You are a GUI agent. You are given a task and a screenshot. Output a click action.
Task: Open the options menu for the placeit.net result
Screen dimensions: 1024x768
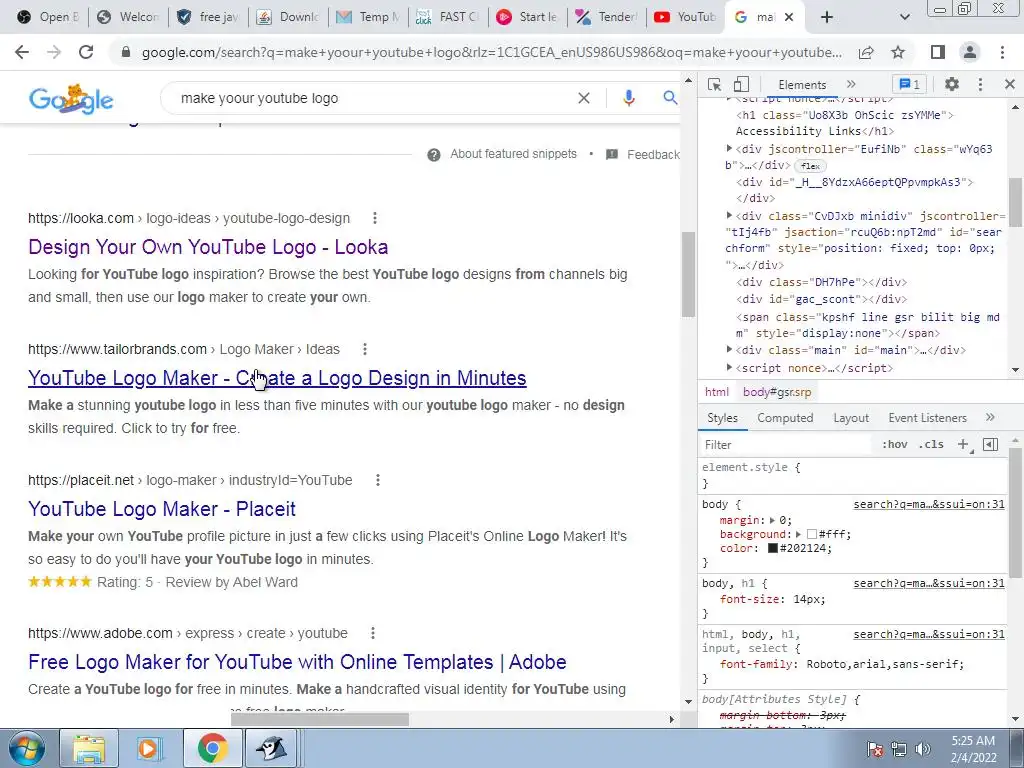point(377,480)
